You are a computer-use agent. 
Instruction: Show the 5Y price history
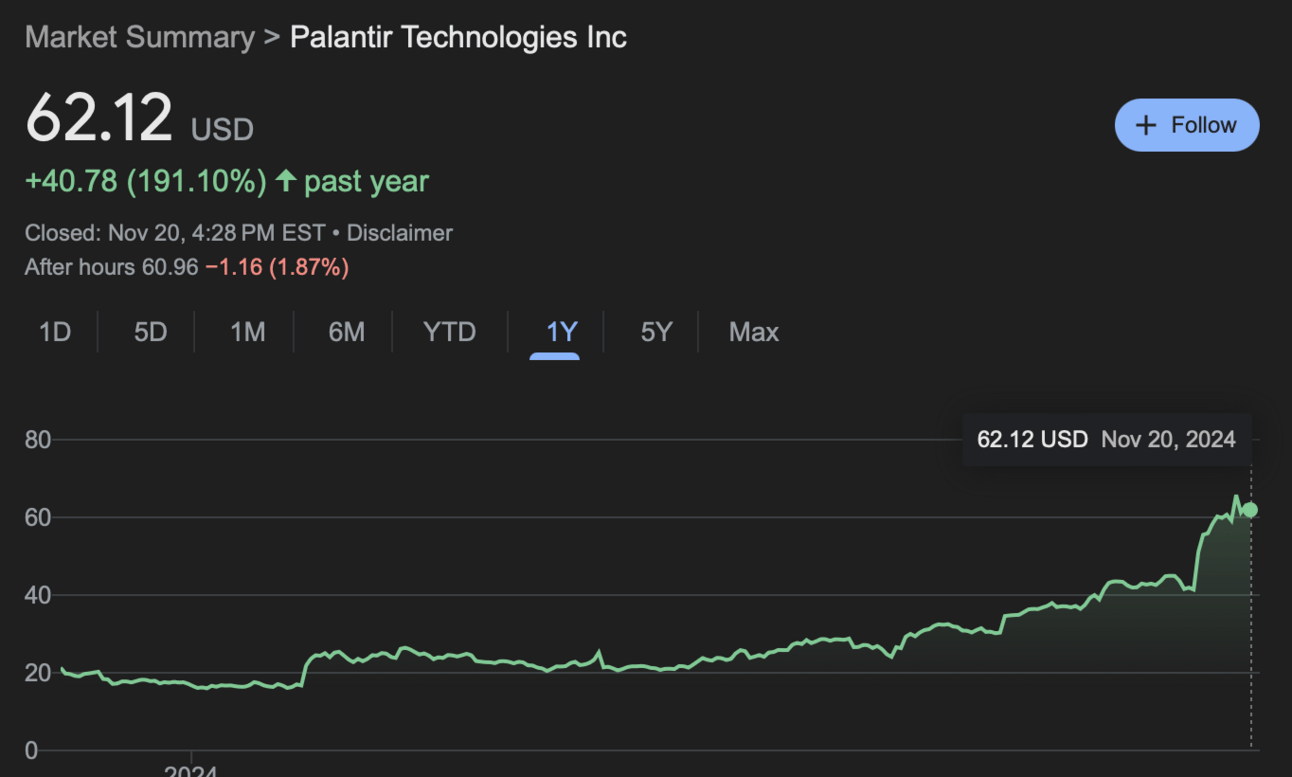656,332
